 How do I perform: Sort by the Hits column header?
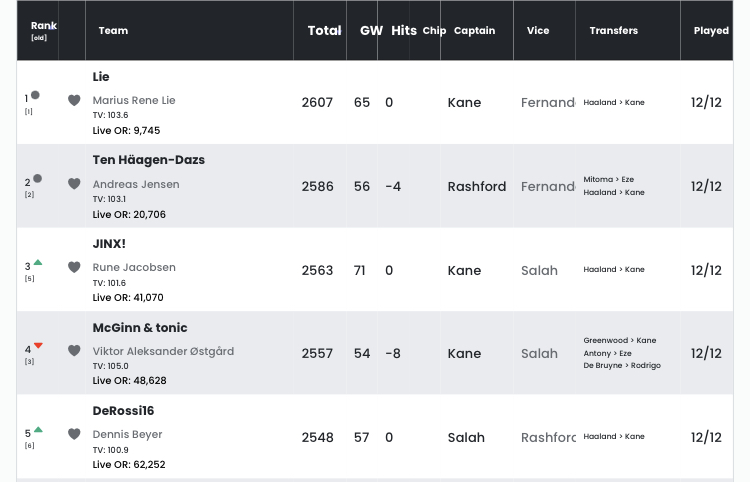tap(404, 31)
